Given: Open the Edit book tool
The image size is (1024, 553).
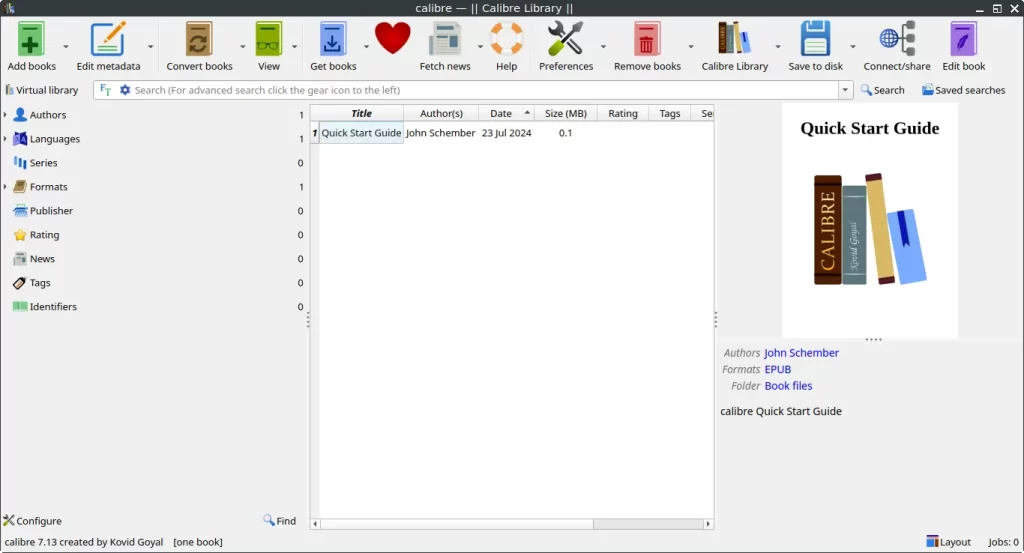Looking at the screenshot, I should point(963,40).
